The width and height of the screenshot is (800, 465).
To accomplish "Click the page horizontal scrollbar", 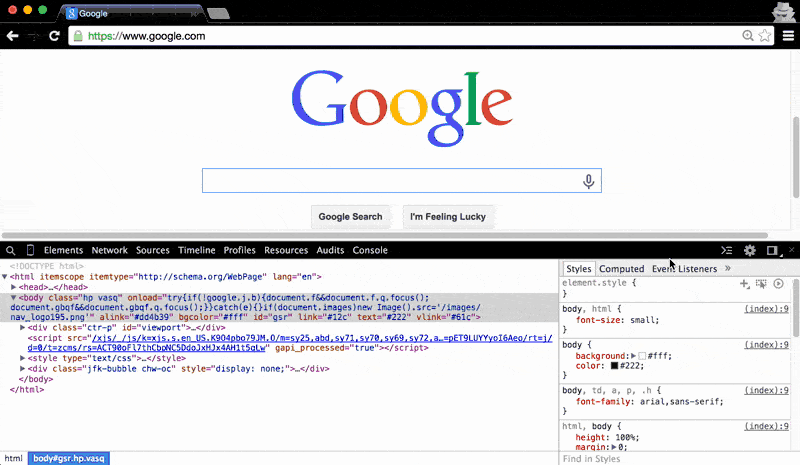I will click(385, 235).
